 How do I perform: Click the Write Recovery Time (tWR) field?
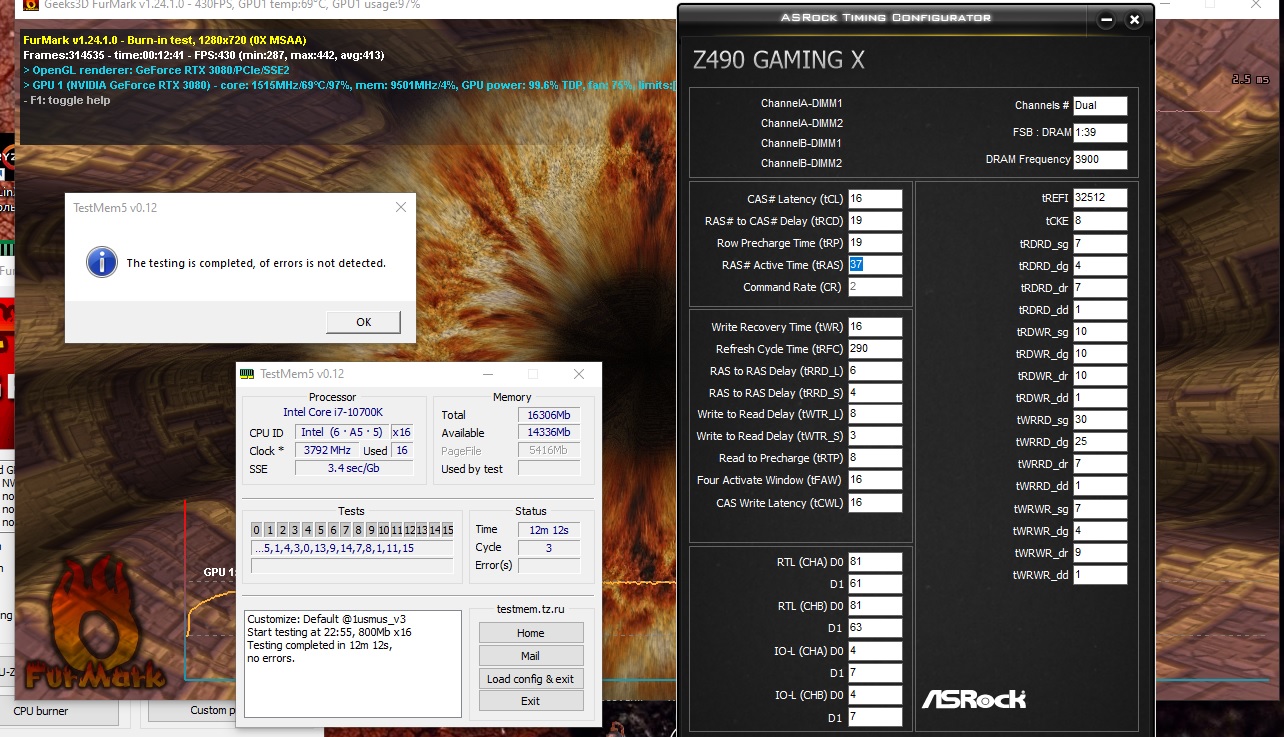(875, 327)
